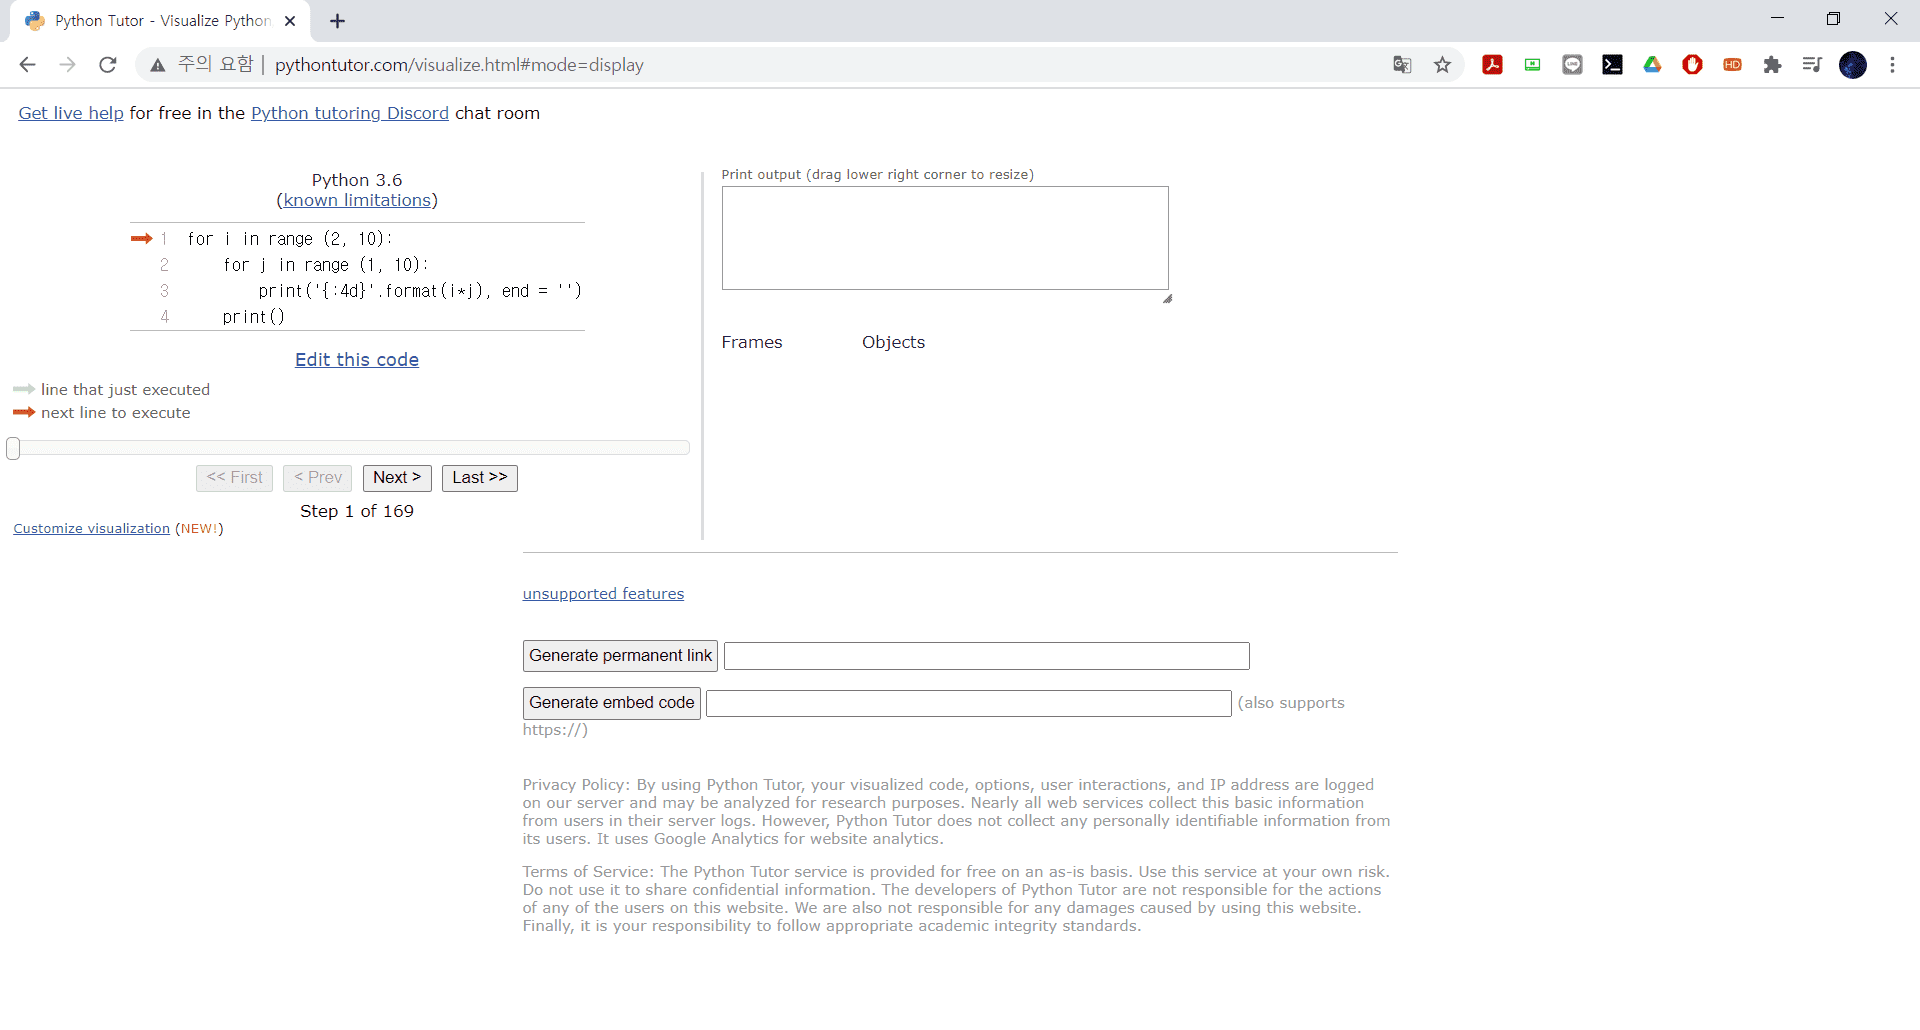
Task: Open the Adobe Acrobat extension
Action: pos(1492,65)
